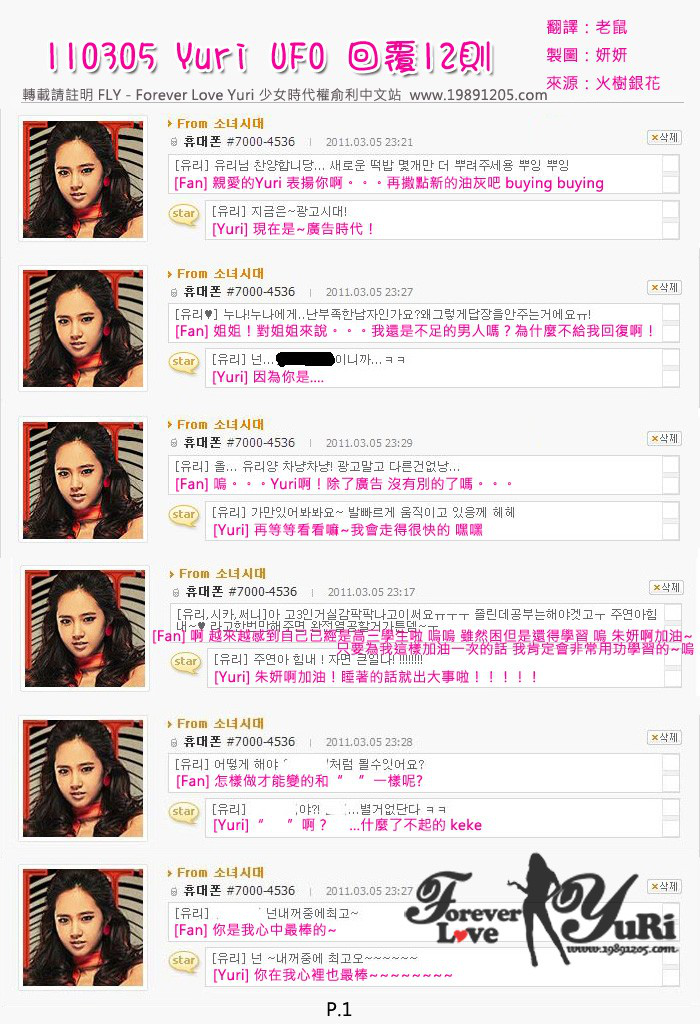Click the phone icon in the 23:29 message header

coord(174,443)
